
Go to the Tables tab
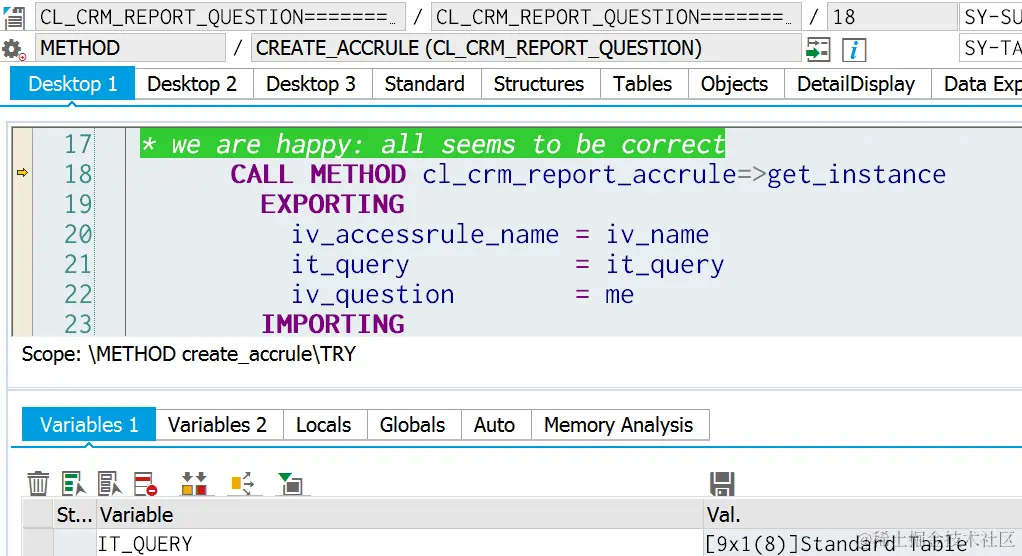pyautogui.click(x=642, y=84)
